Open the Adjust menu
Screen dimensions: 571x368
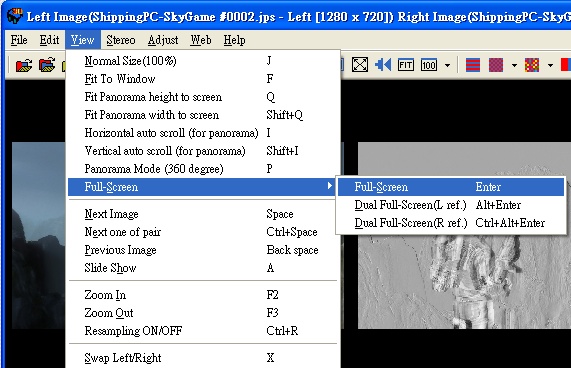[163, 40]
